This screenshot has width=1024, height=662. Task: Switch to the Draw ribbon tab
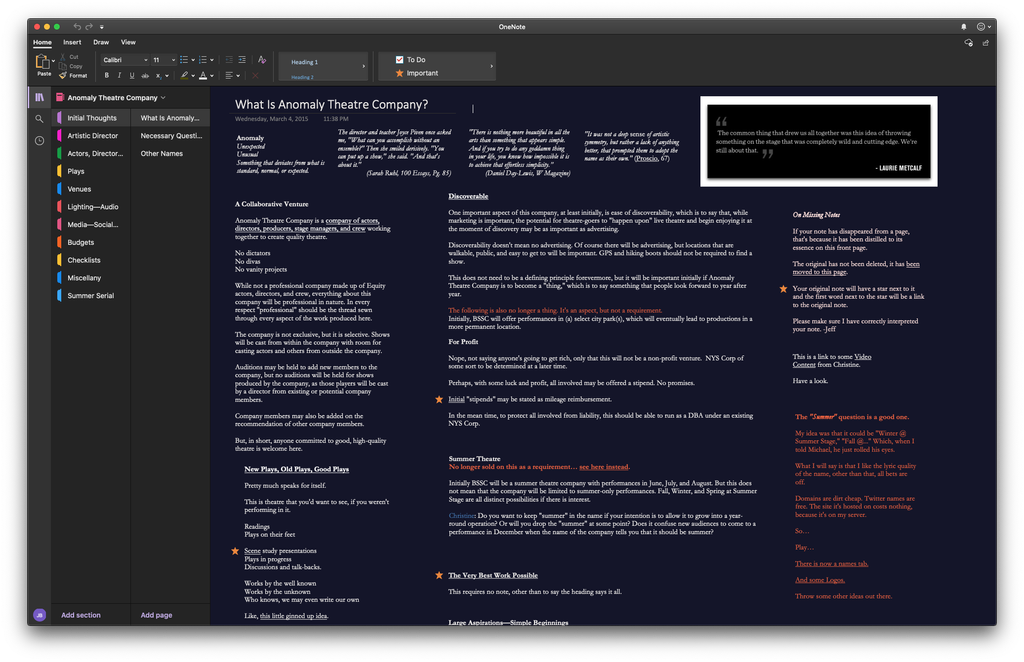(x=101, y=42)
